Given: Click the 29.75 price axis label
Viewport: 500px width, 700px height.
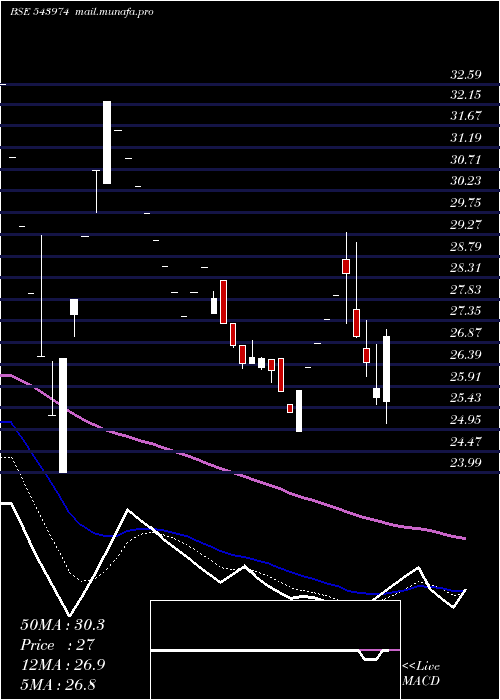Looking at the screenshot, I should pos(466,203).
